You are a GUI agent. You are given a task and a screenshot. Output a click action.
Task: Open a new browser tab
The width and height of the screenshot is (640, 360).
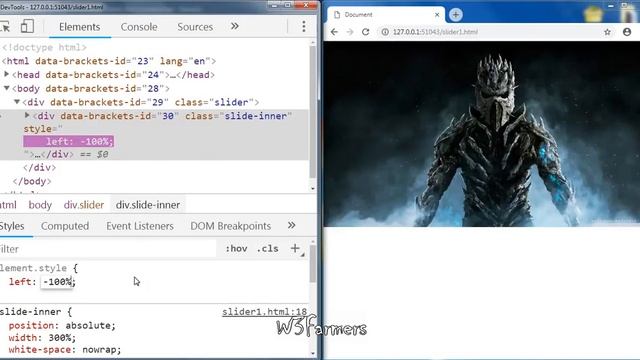pos(456,15)
